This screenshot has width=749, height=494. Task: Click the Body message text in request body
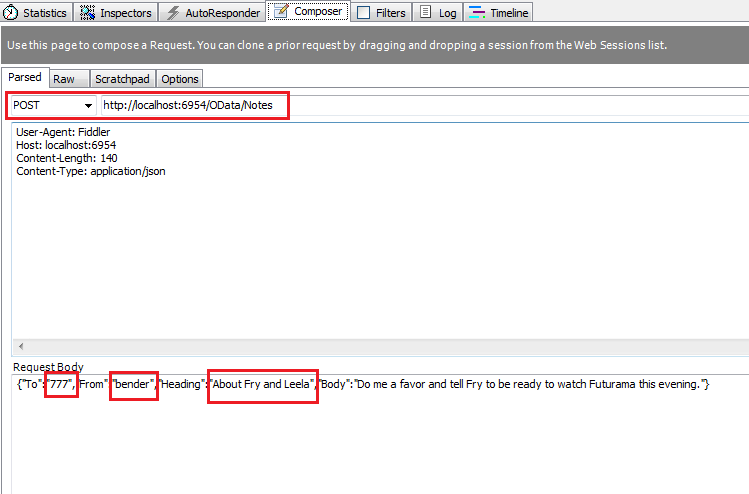[530, 384]
